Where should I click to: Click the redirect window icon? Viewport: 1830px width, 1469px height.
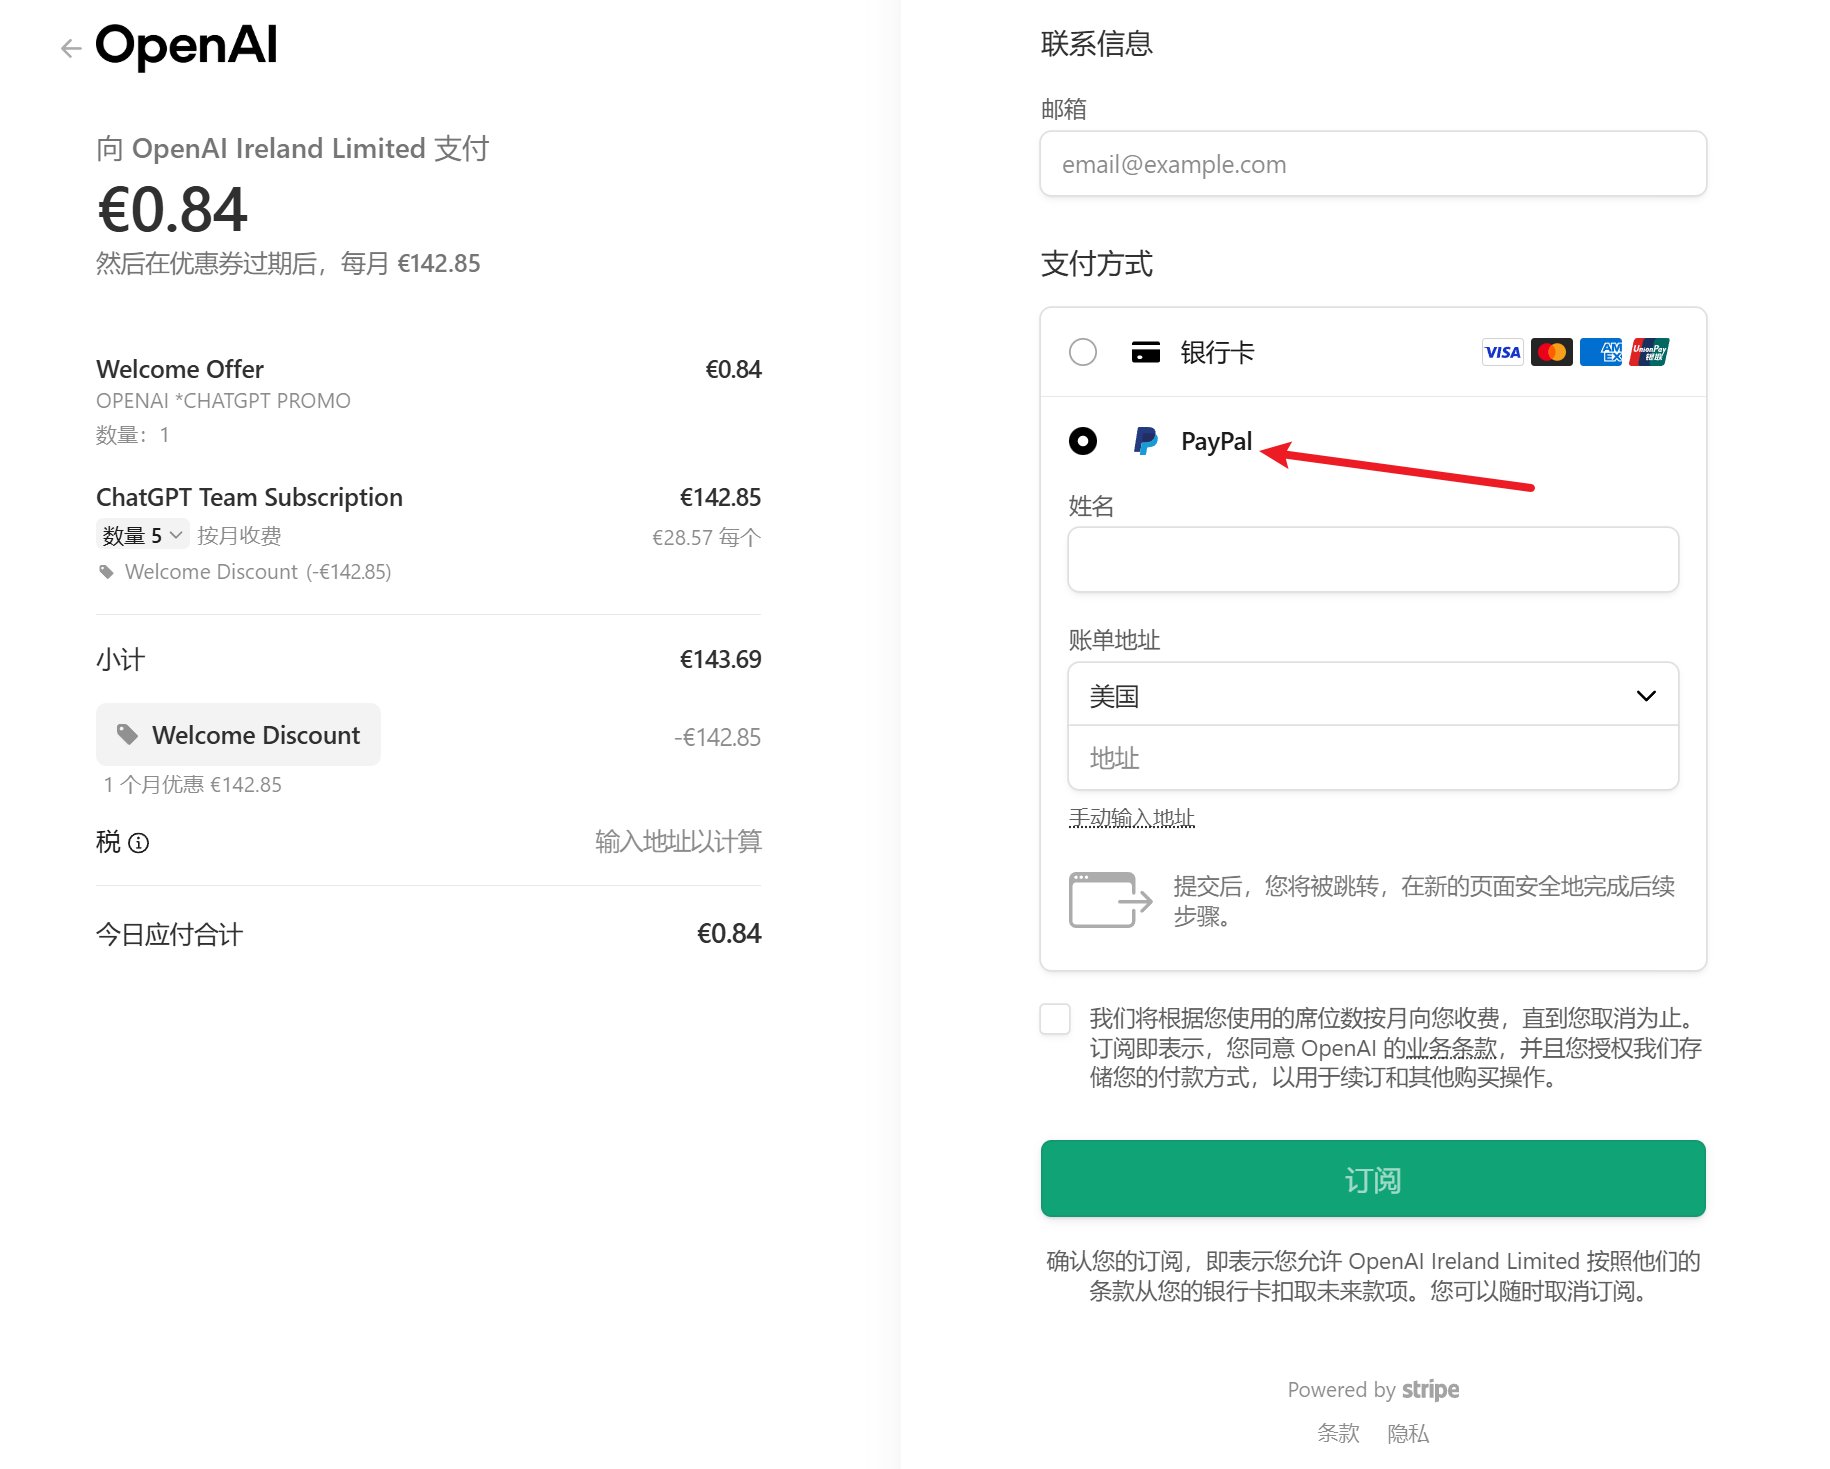[1110, 900]
